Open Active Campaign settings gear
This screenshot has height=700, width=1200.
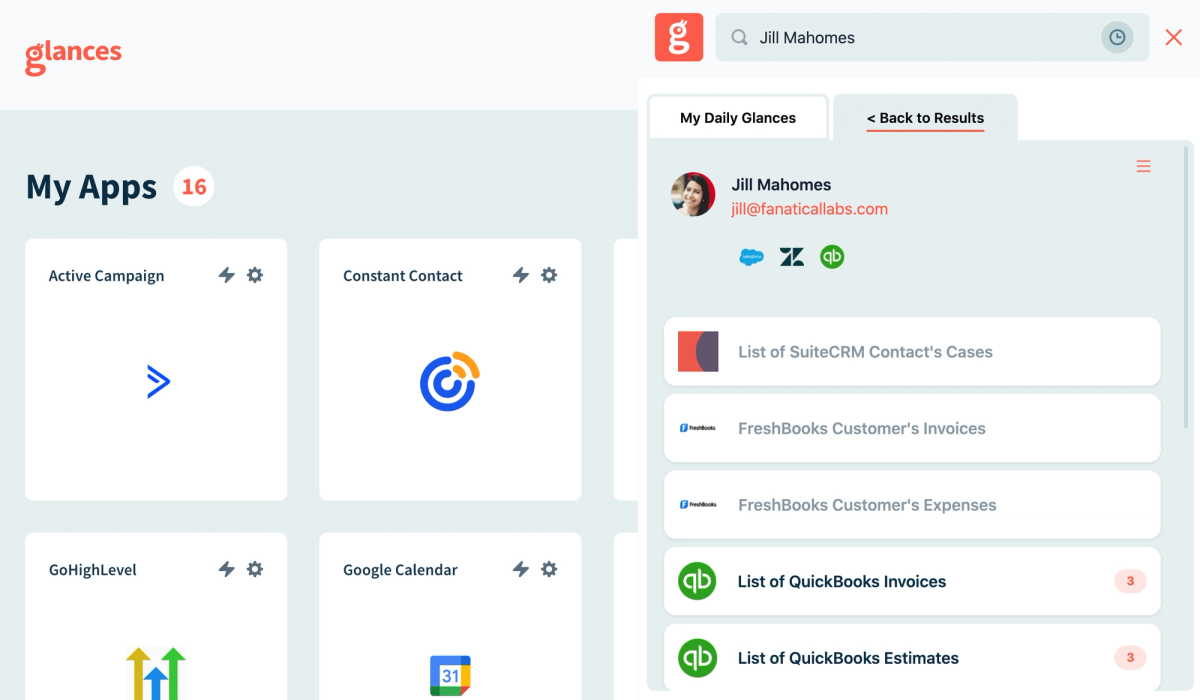255,275
